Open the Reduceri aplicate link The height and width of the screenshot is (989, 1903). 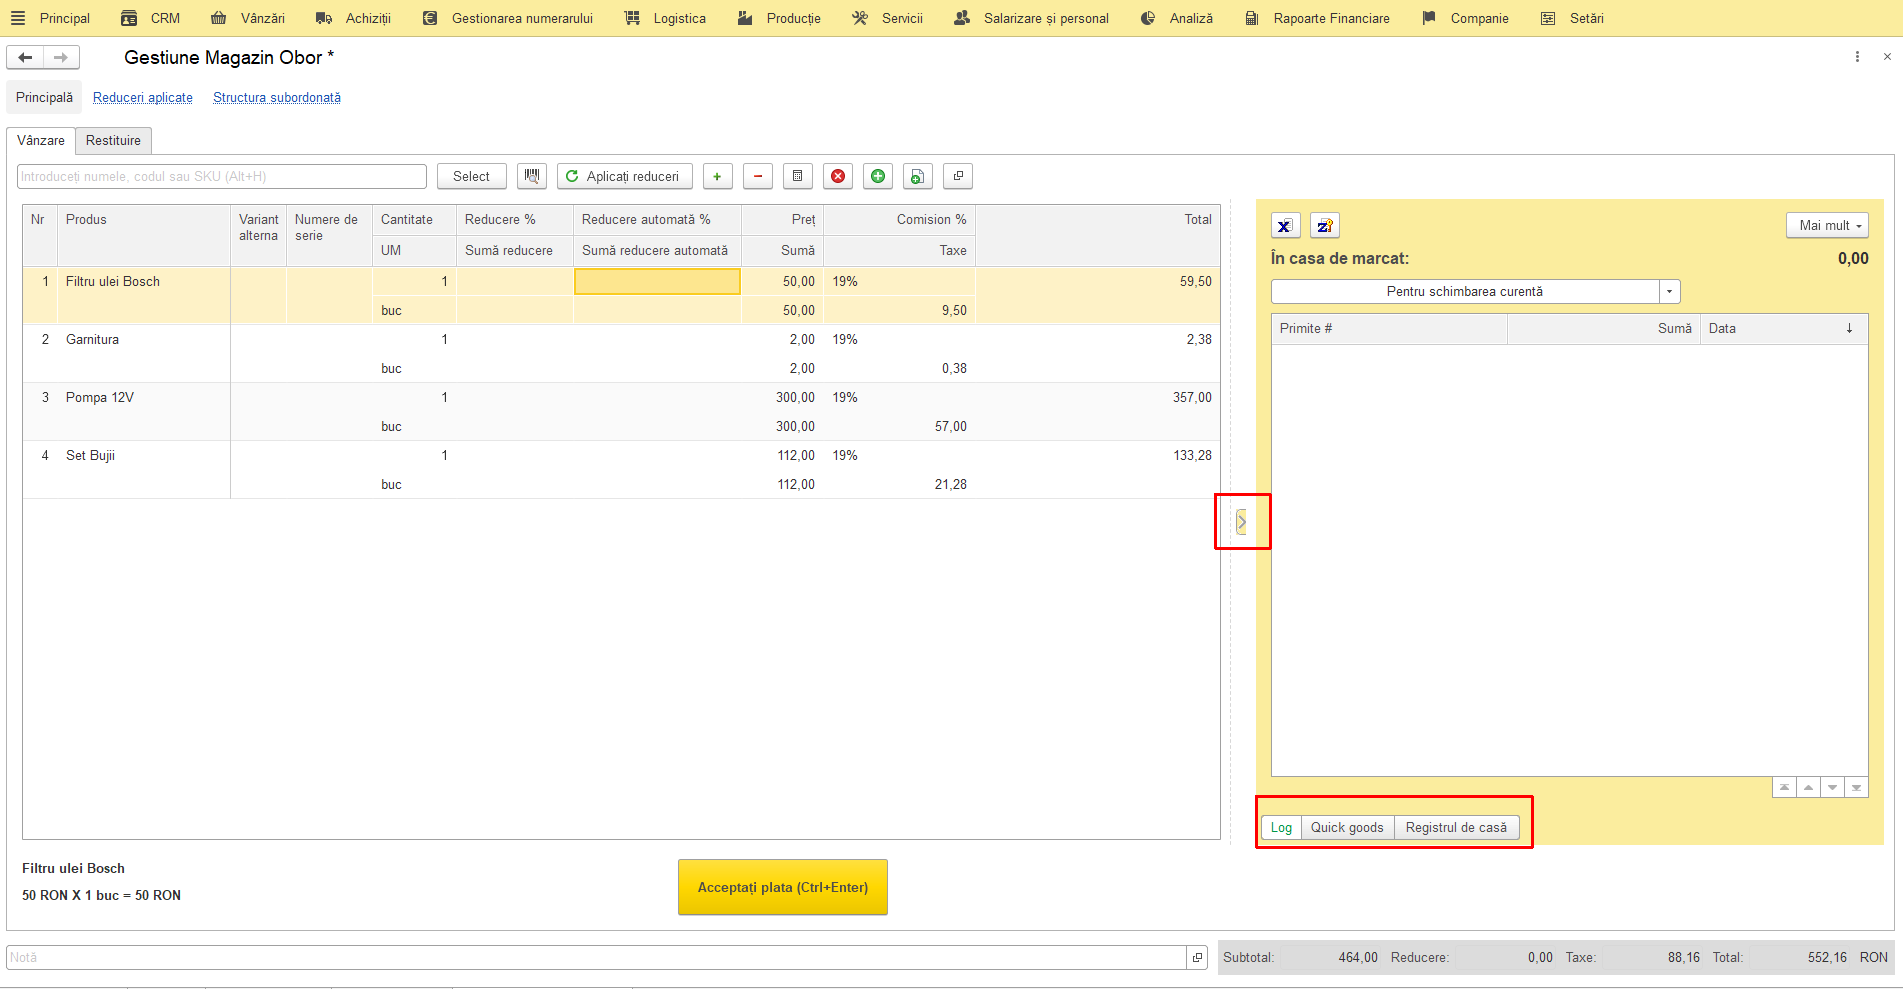tap(143, 97)
